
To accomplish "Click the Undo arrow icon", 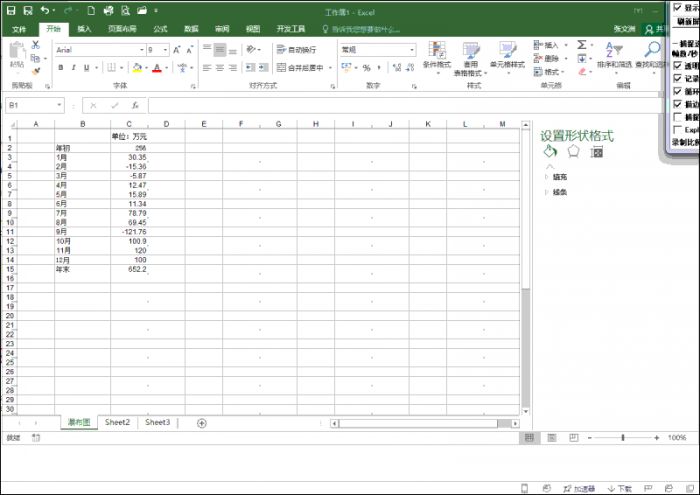I will click(45, 10).
